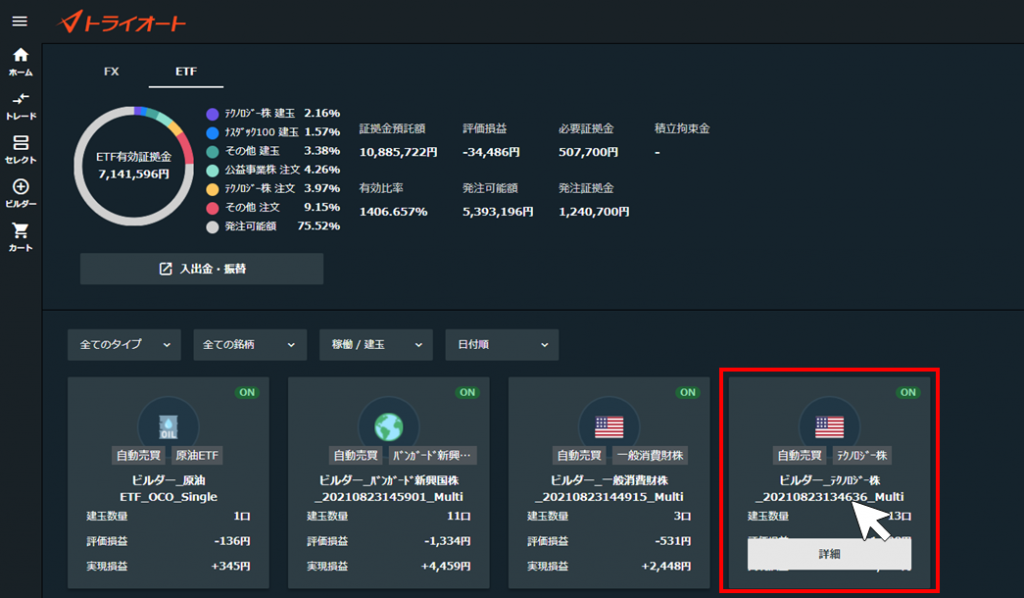Open トレード in the sidebar

pos(21,106)
